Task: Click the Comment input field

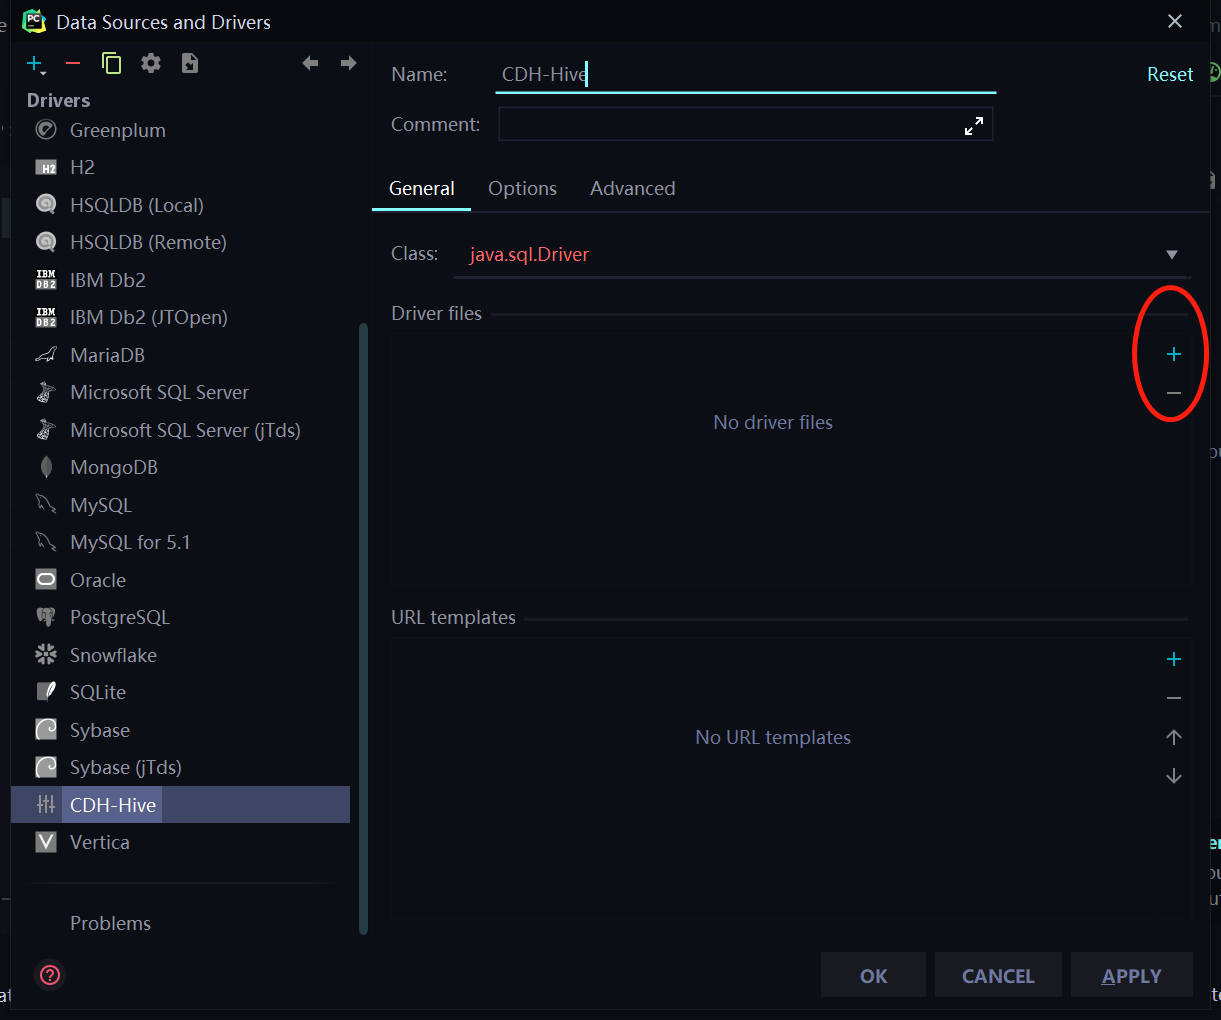Action: click(x=745, y=124)
